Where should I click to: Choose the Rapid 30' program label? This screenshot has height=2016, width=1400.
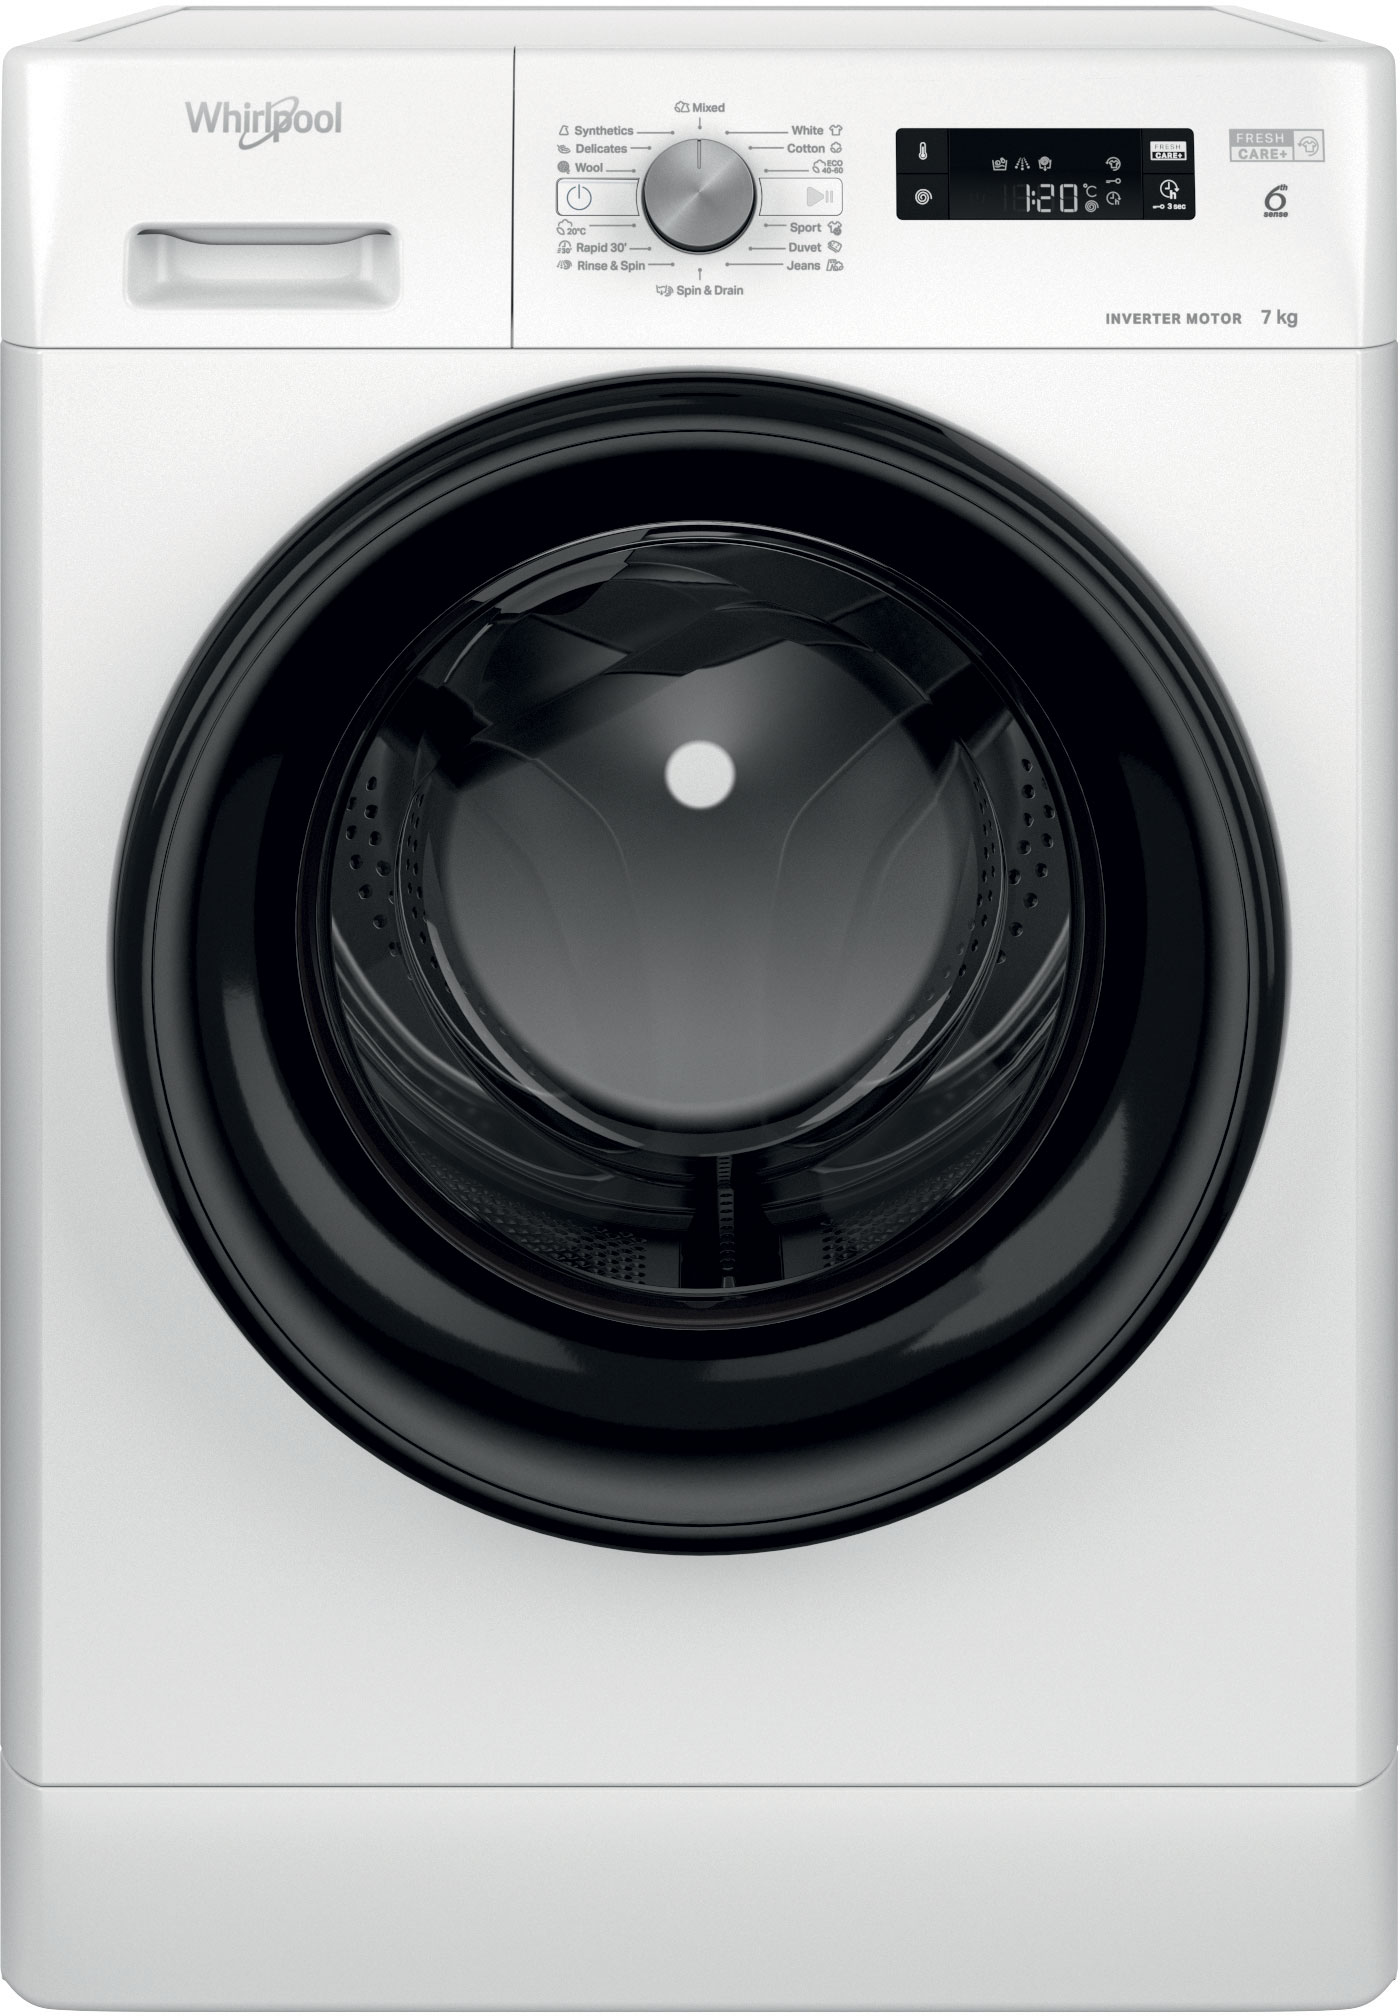pyautogui.click(x=600, y=247)
